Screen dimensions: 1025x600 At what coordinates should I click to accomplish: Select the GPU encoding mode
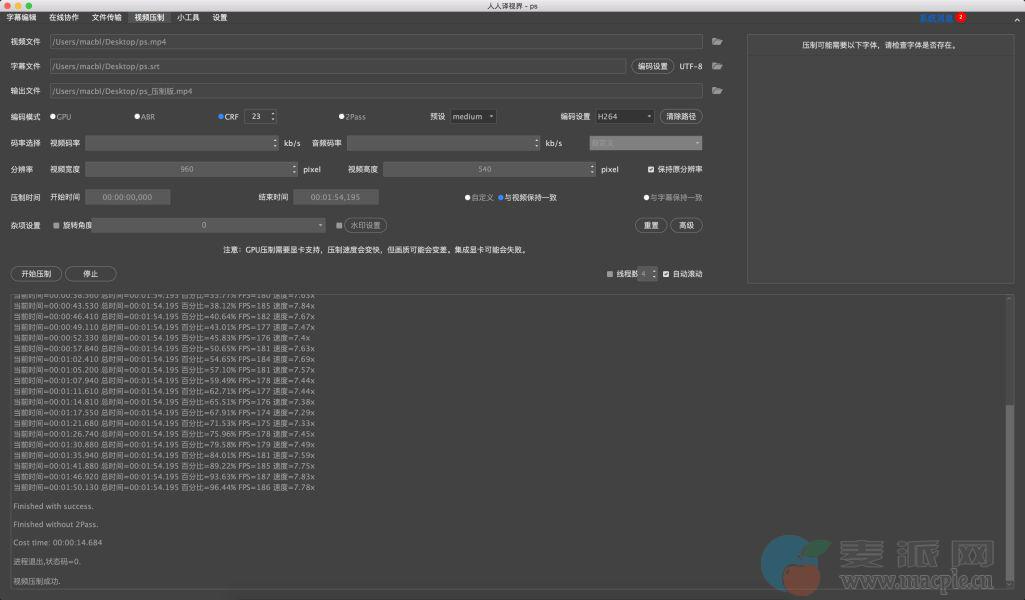53,117
